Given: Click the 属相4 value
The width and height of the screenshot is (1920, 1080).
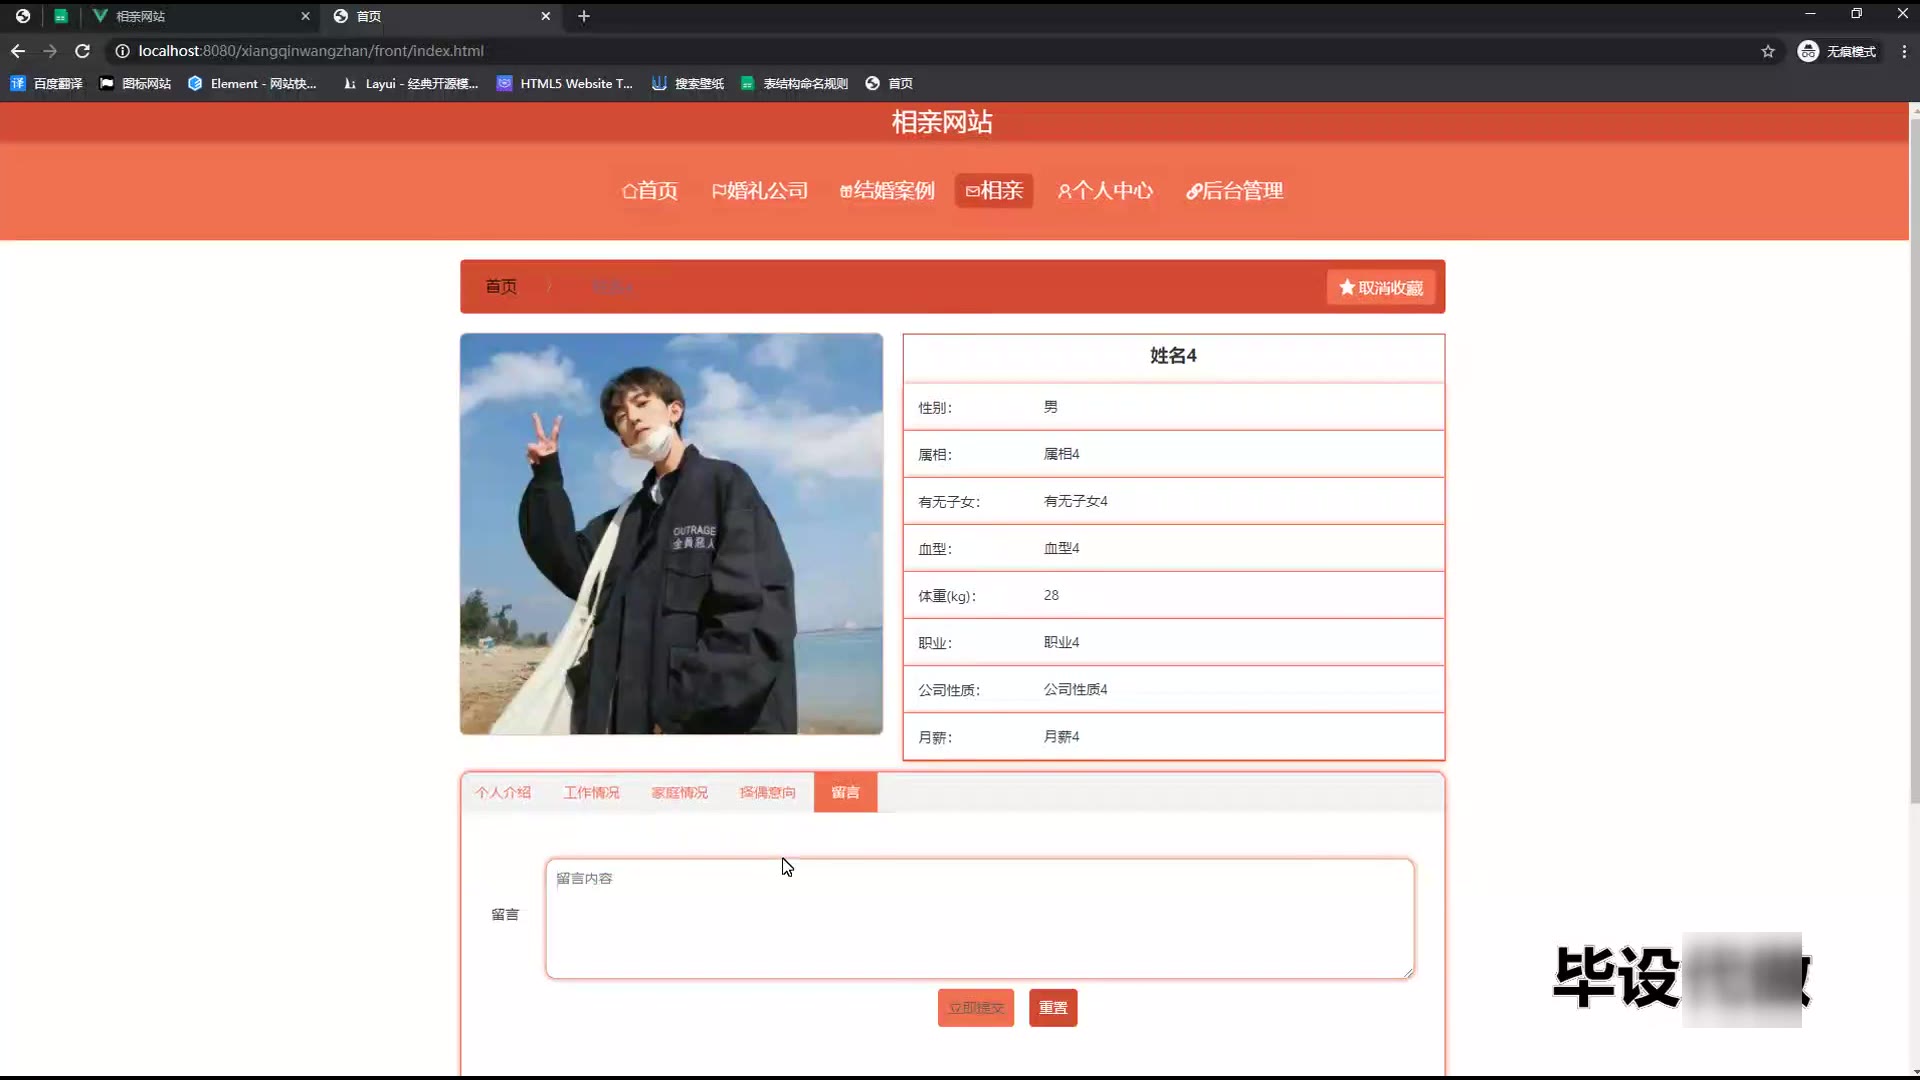Looking at the screenshot, I should 1061,454.
